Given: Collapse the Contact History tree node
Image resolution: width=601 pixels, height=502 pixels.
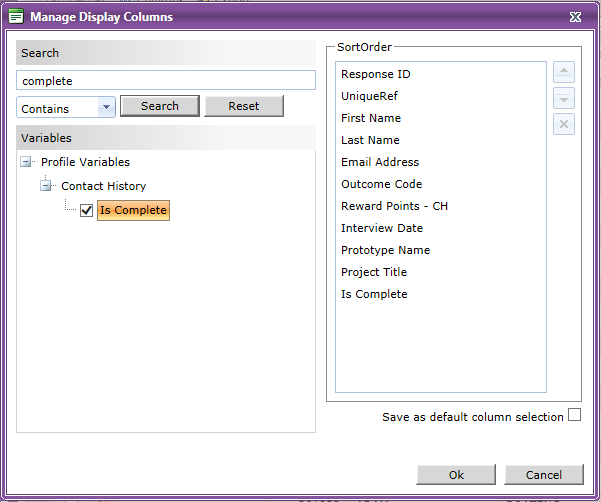Looking at the screenshot, I should pos(46,186).
